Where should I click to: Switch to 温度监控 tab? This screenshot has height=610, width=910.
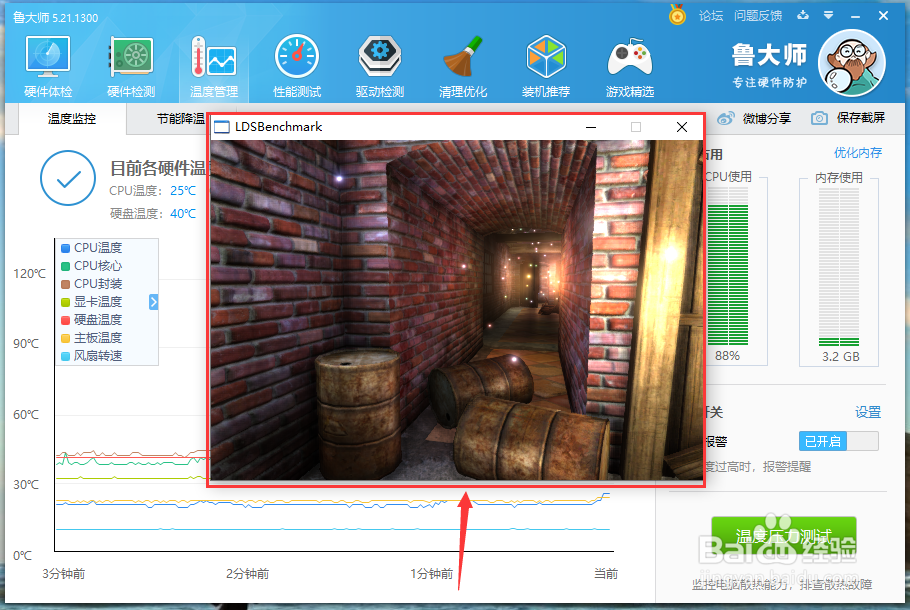click(72, 119)
